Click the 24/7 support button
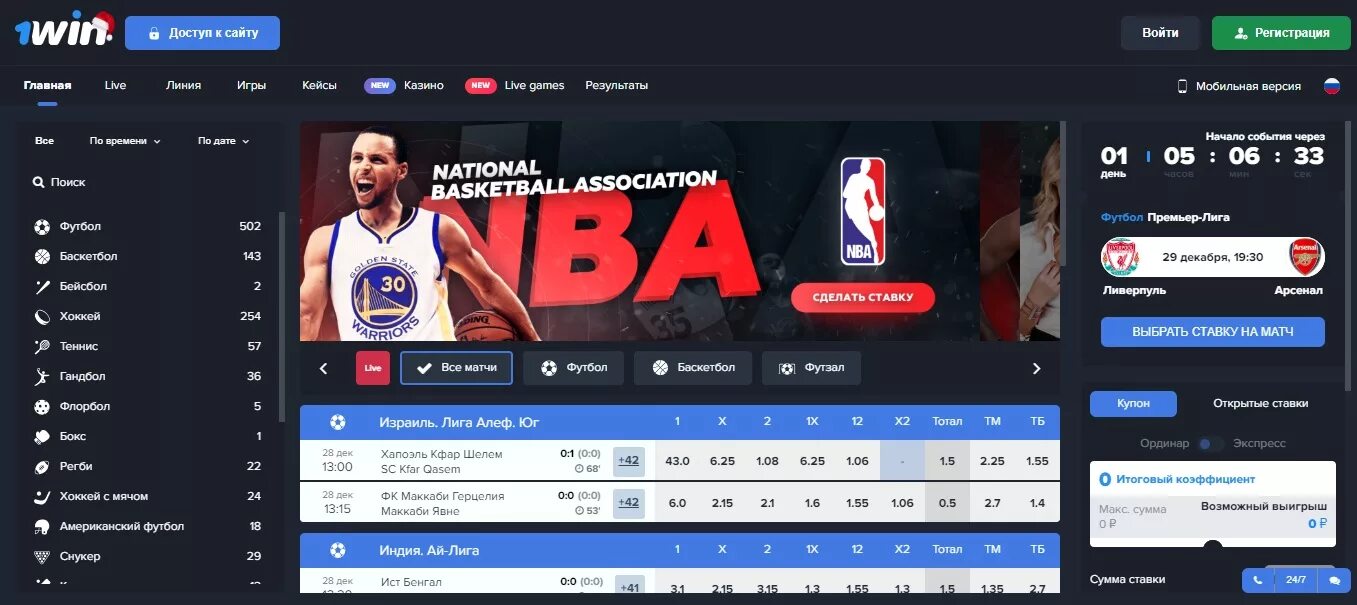The height and width of the screenshot is (605, 1357). coord(1296,580)
